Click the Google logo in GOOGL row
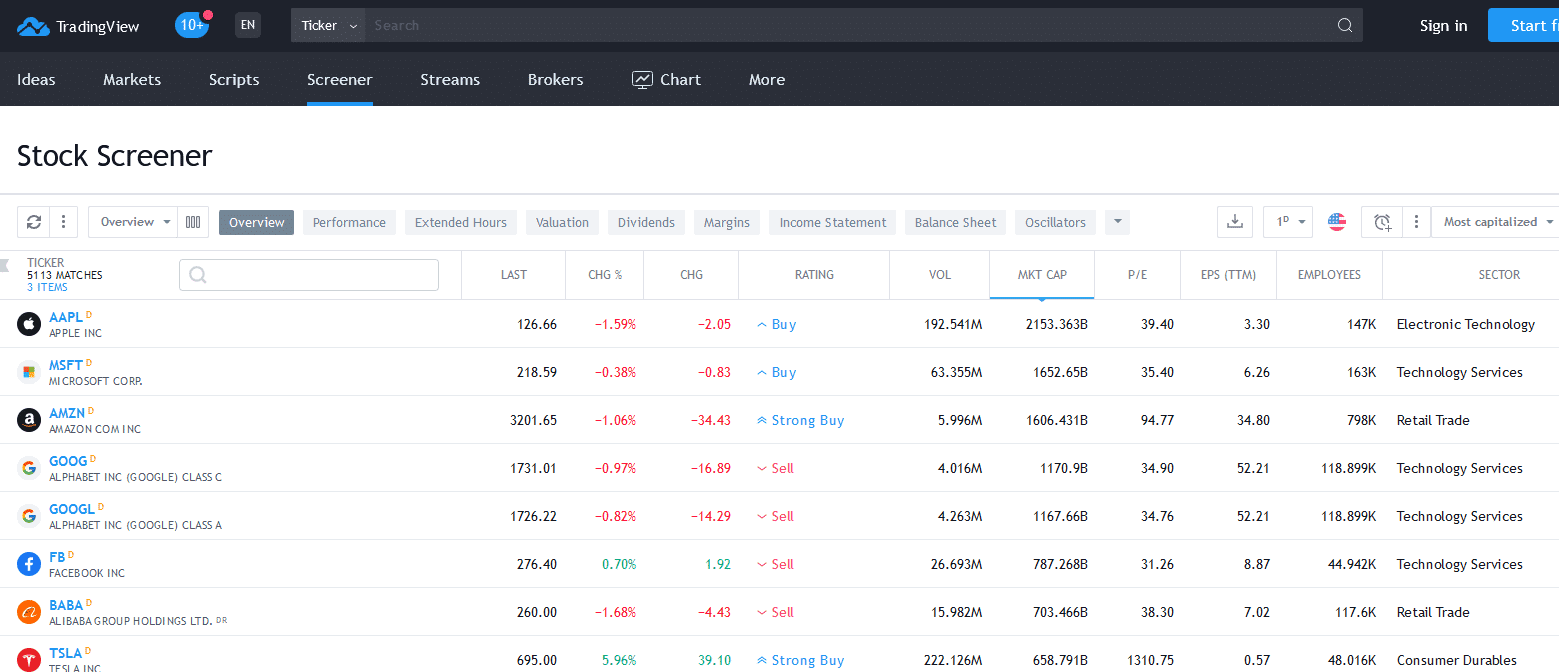This screenshot has height=672, width=1559. (29, 516)
